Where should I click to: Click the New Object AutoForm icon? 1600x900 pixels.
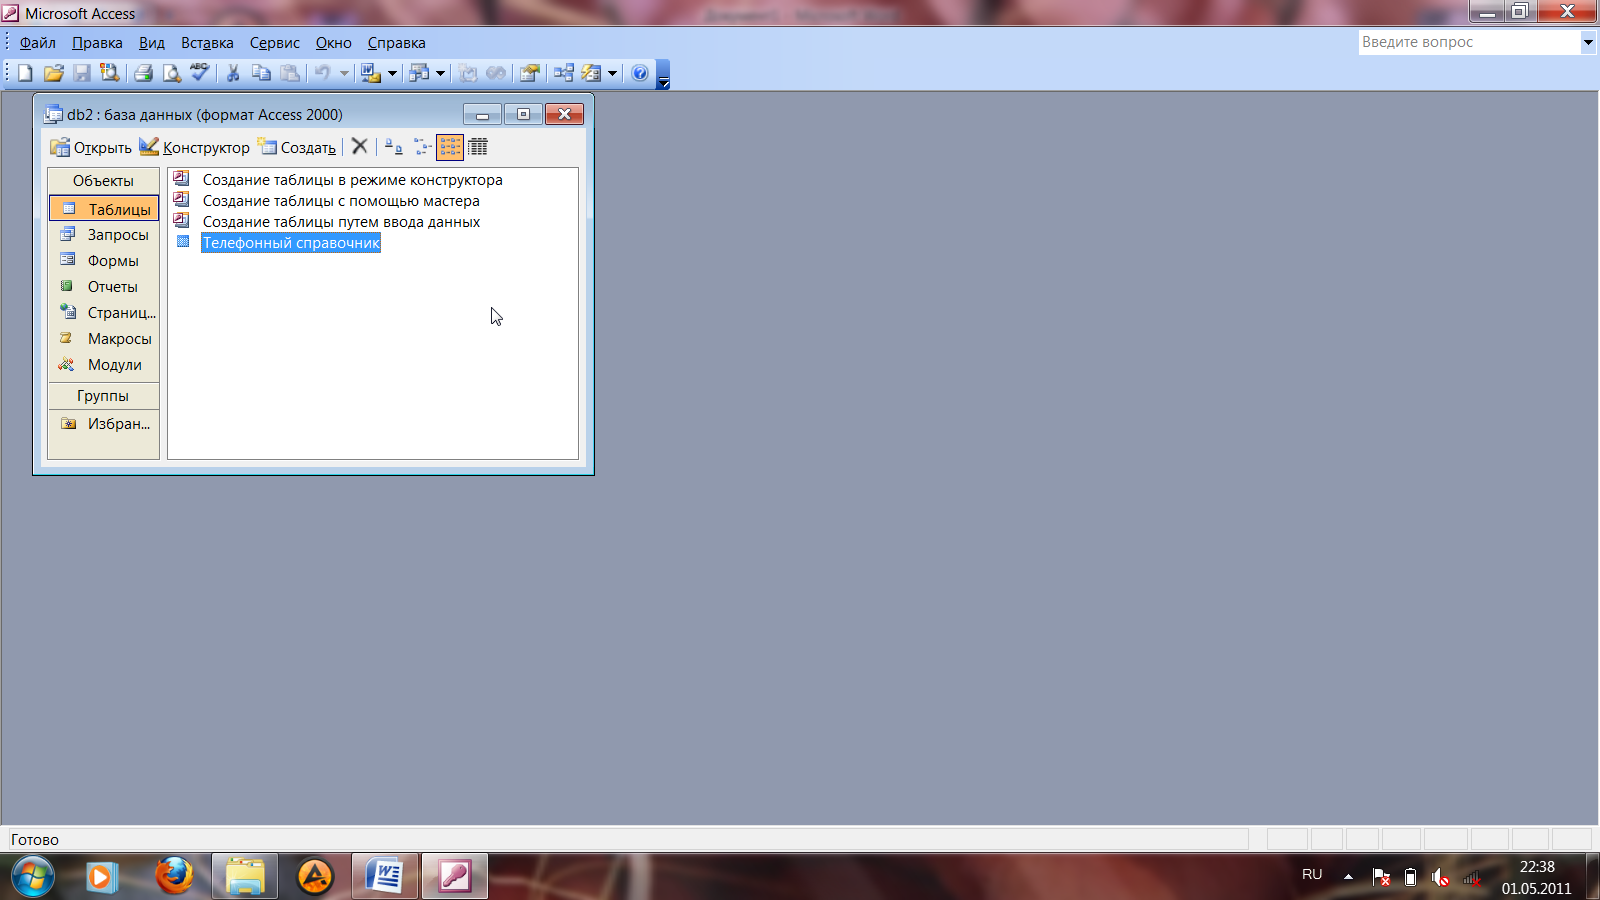coord(592,73)
